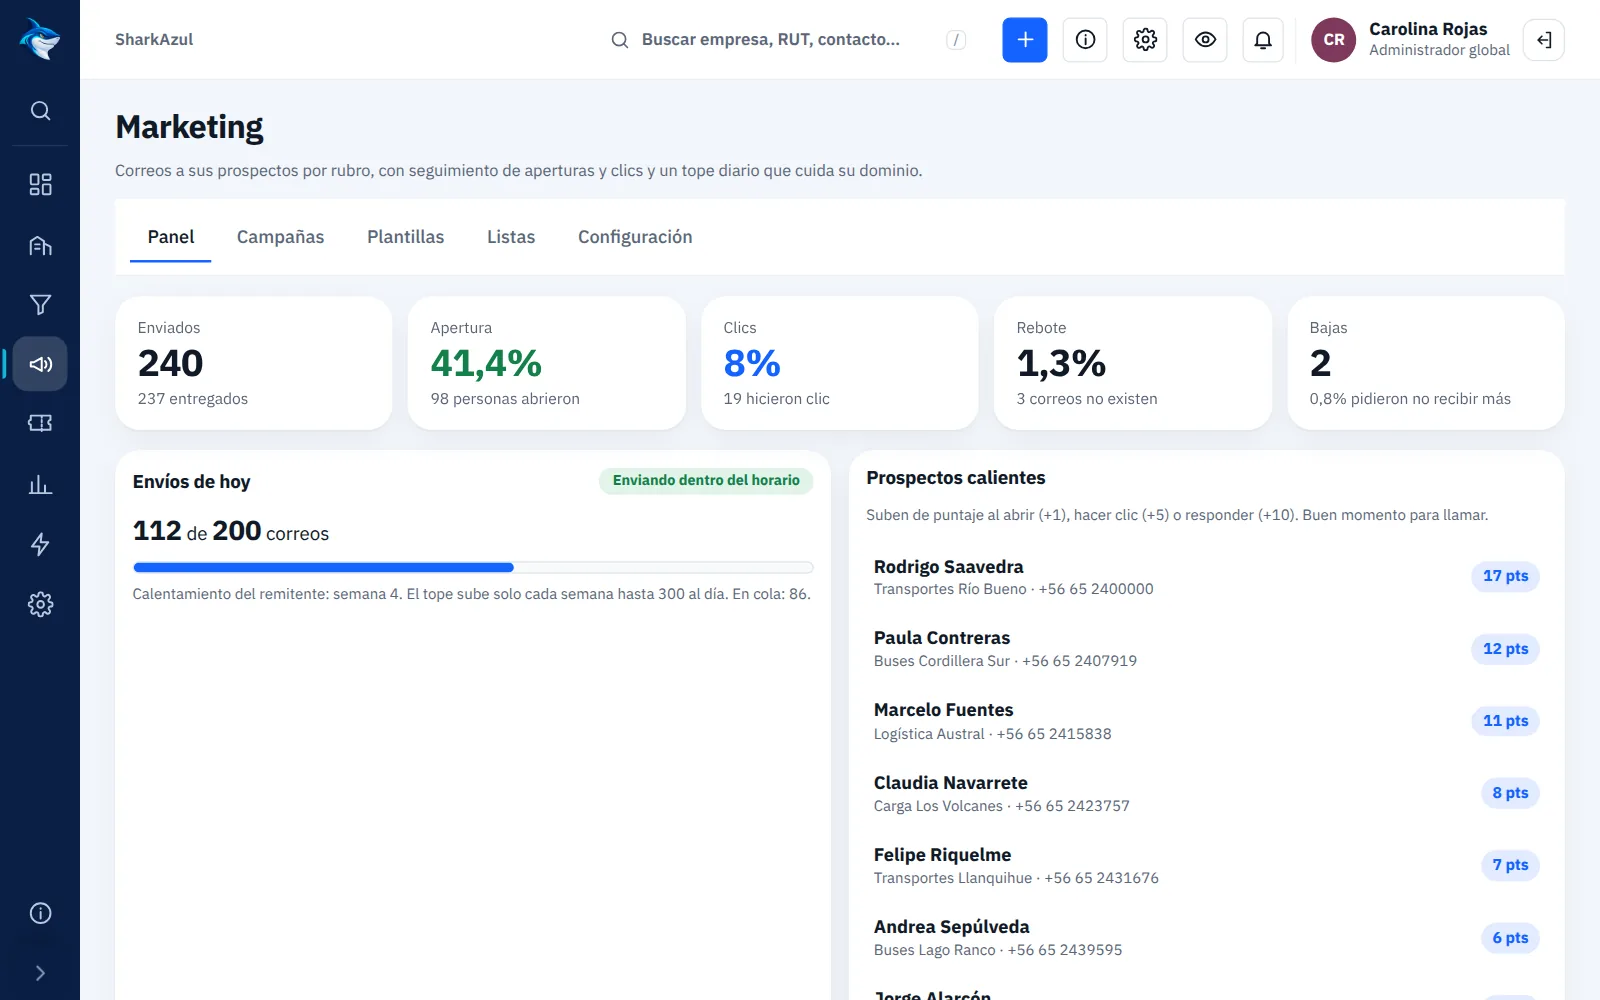The width and height of the screenshot is (1600, 1000).
Task: Toggle the eye visibility button
Action: coord(1205,40)
